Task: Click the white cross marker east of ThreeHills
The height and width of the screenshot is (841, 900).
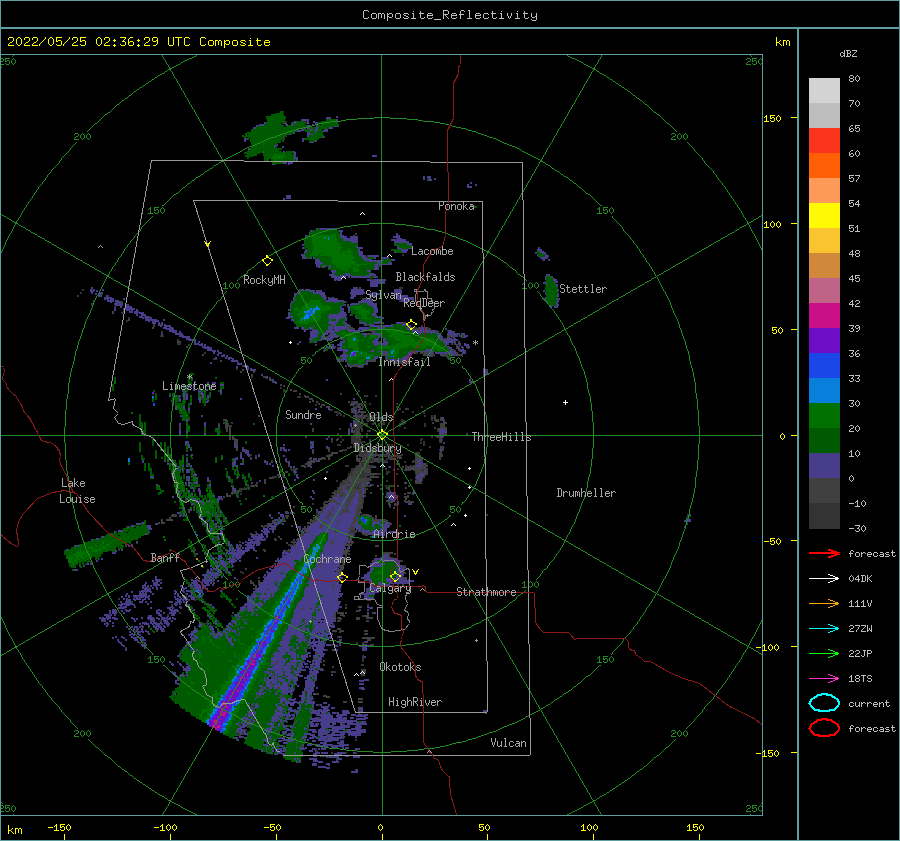Action: pos(565,402)
